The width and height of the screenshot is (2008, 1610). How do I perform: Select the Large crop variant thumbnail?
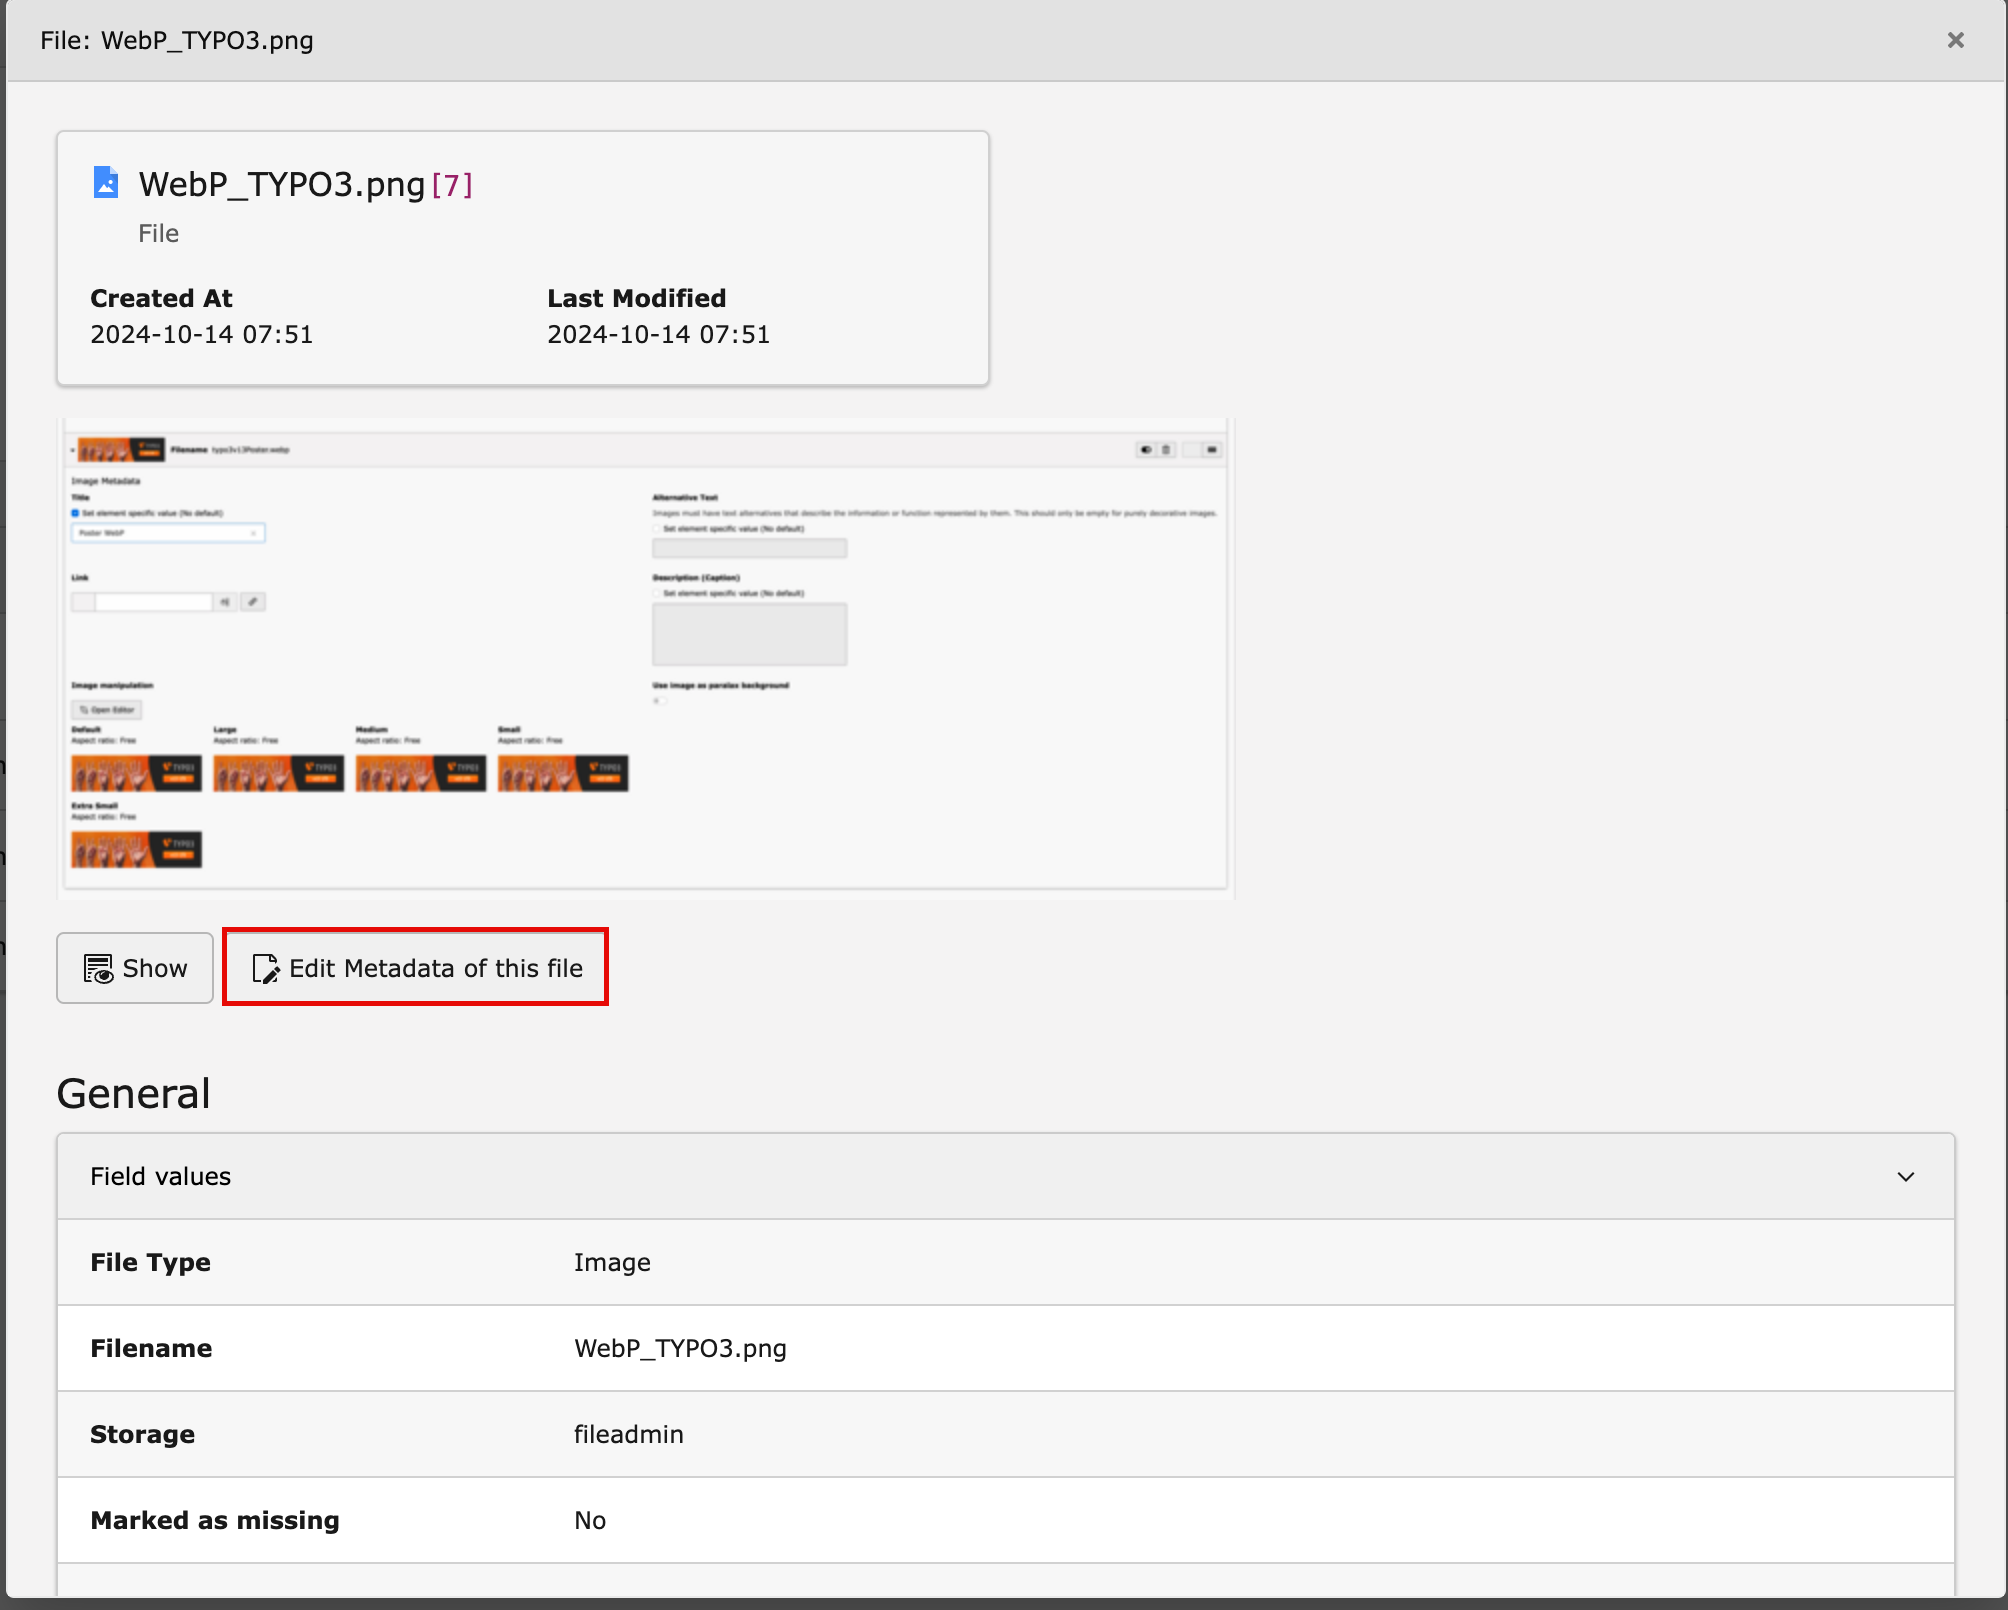279,773
